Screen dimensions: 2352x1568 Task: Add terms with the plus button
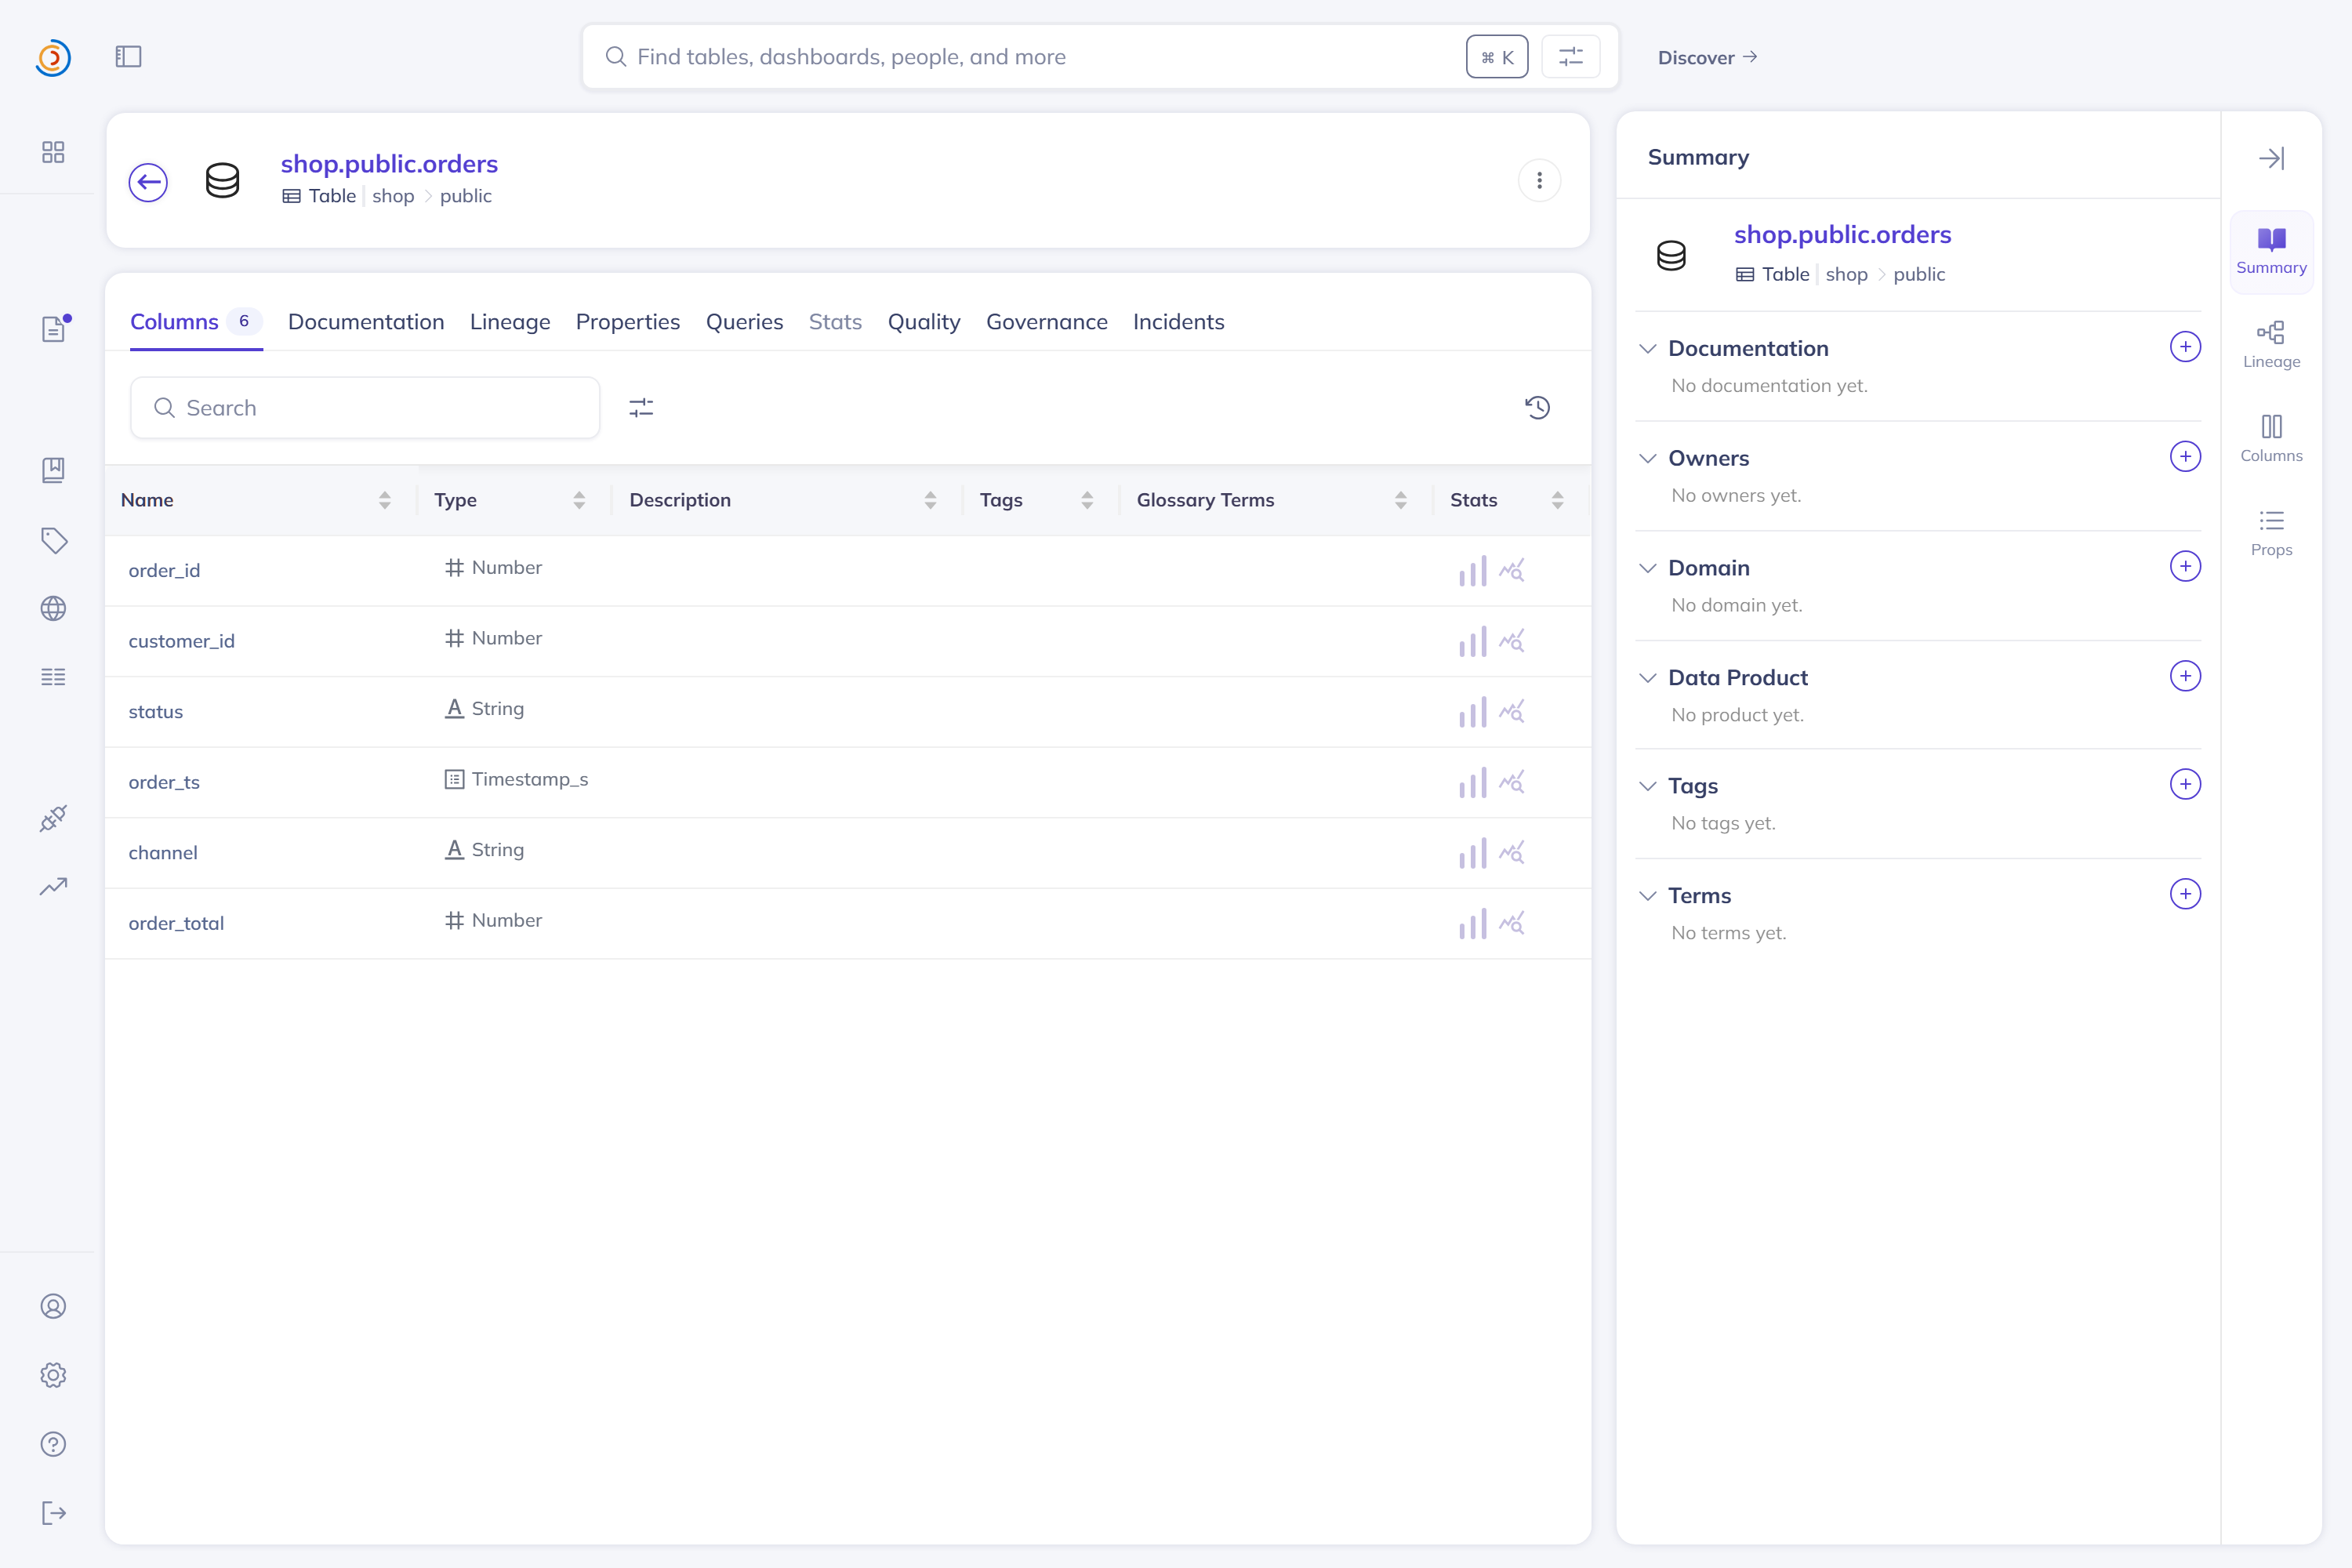coord(2185,895)
